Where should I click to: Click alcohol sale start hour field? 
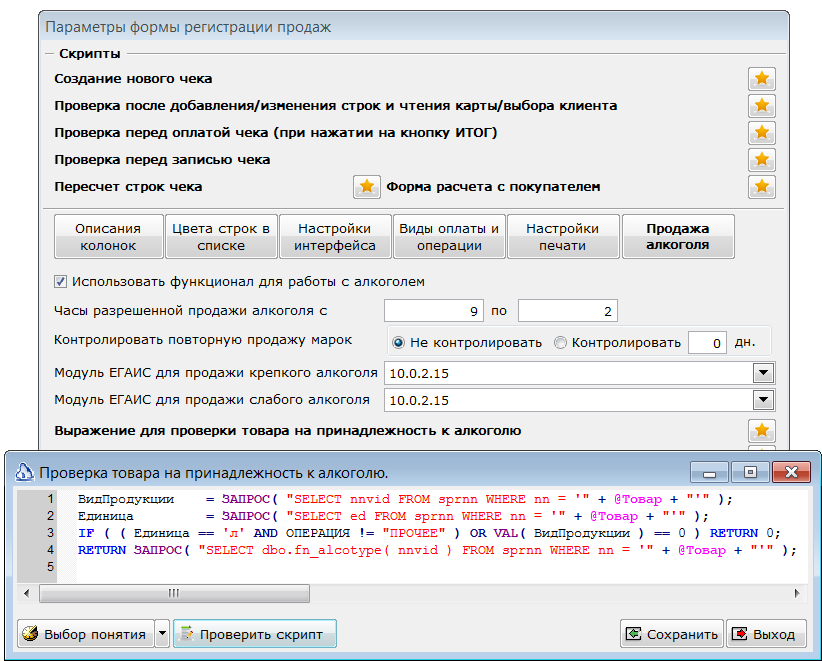pos(434,311)
